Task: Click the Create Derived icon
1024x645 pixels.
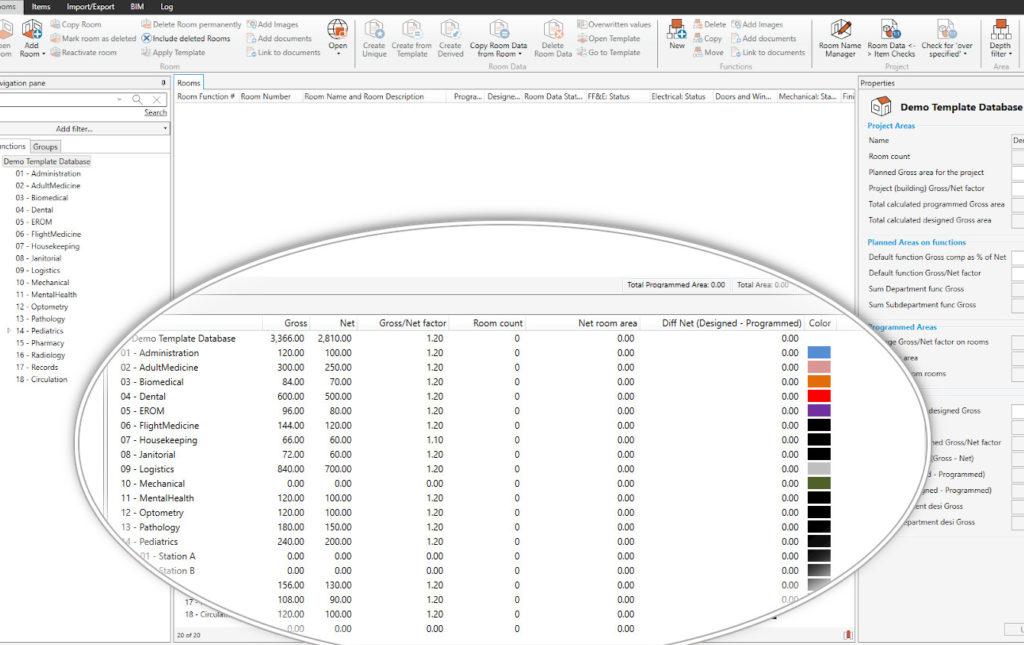Action: click(x=450, y=30)
